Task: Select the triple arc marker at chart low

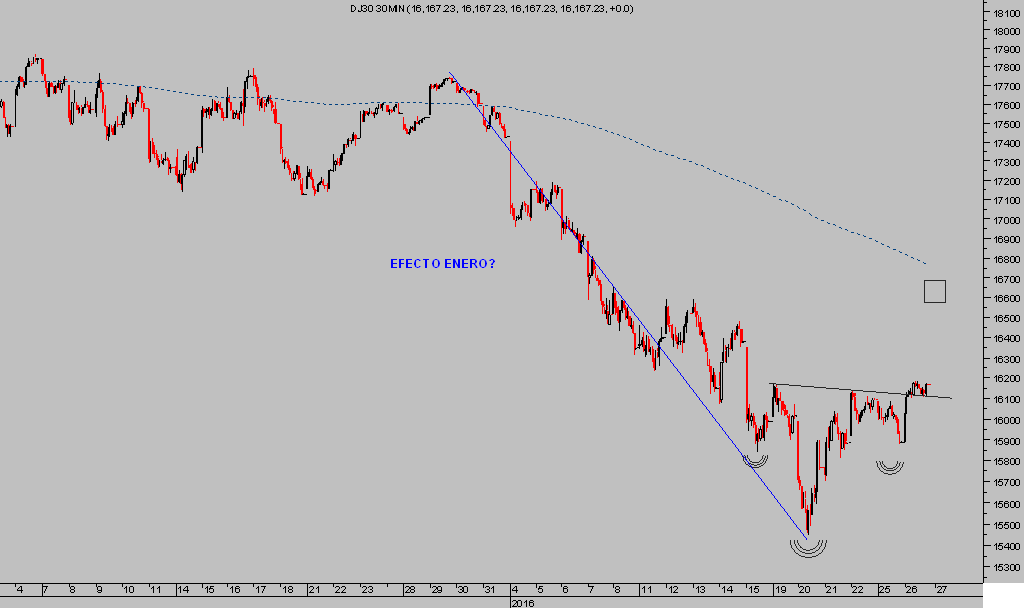Action: (808, 547)
